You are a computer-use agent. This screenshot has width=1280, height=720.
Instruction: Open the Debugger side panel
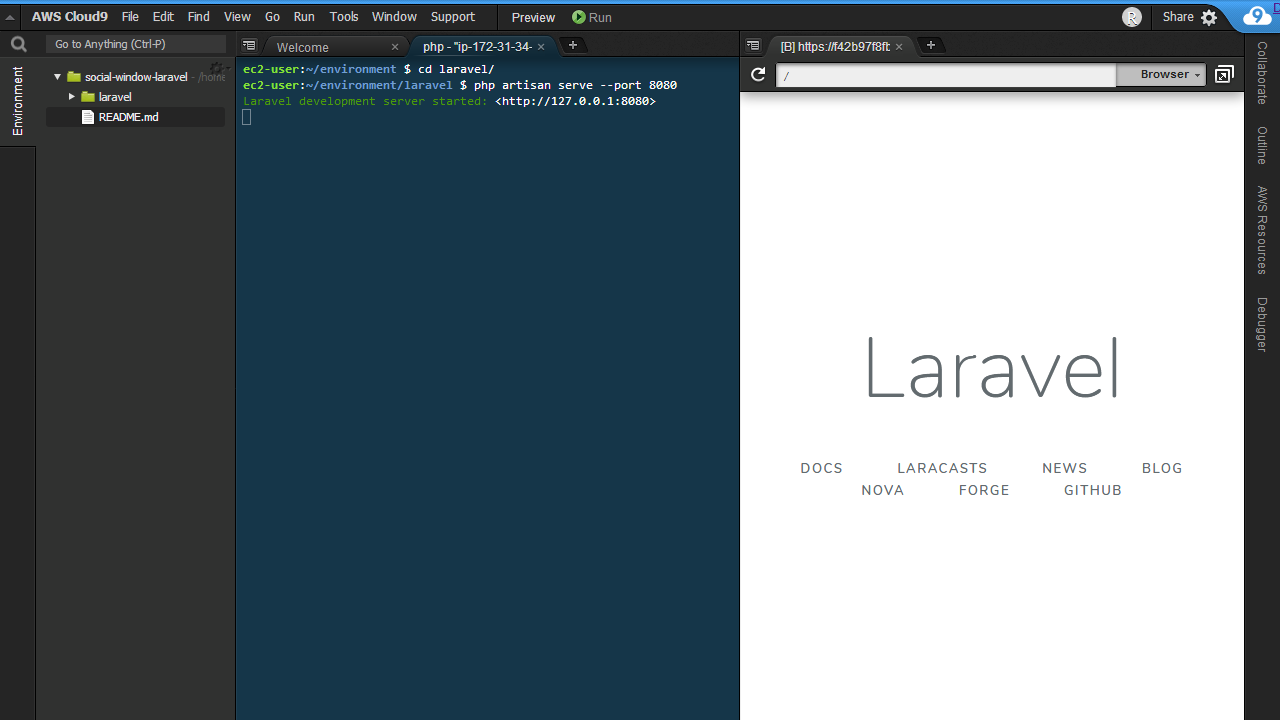pos(1262,324)
